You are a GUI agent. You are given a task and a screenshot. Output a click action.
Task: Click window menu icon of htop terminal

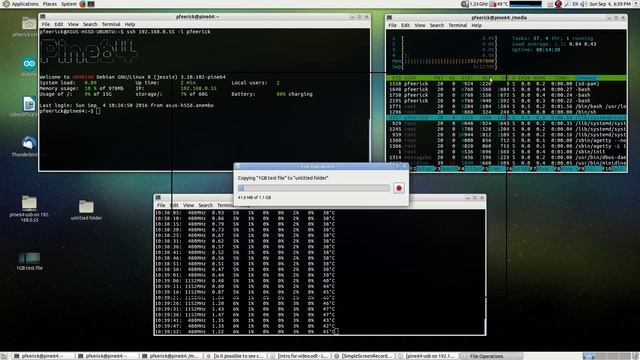[x=389, y=18]
